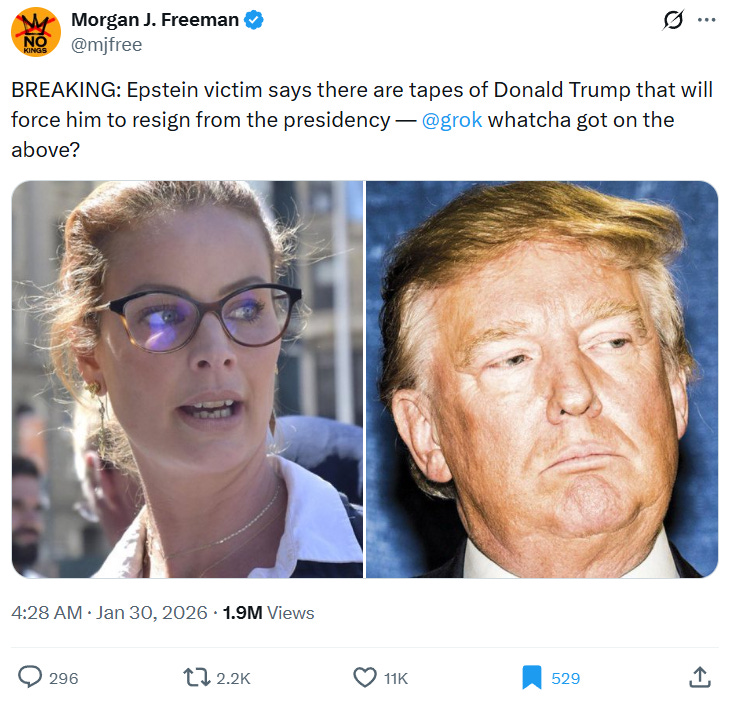This screenshot has height=702, width=734.
Task: Open the No Kings profile avatar
Action: click(x=36, y=32)
